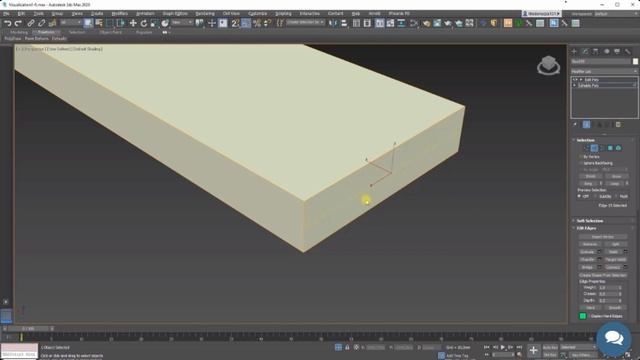Image resolution: width=640 pixels, height=360 pixels.
Task: Open the Utilities command panel tab
Action: click(x=628, y=51)
